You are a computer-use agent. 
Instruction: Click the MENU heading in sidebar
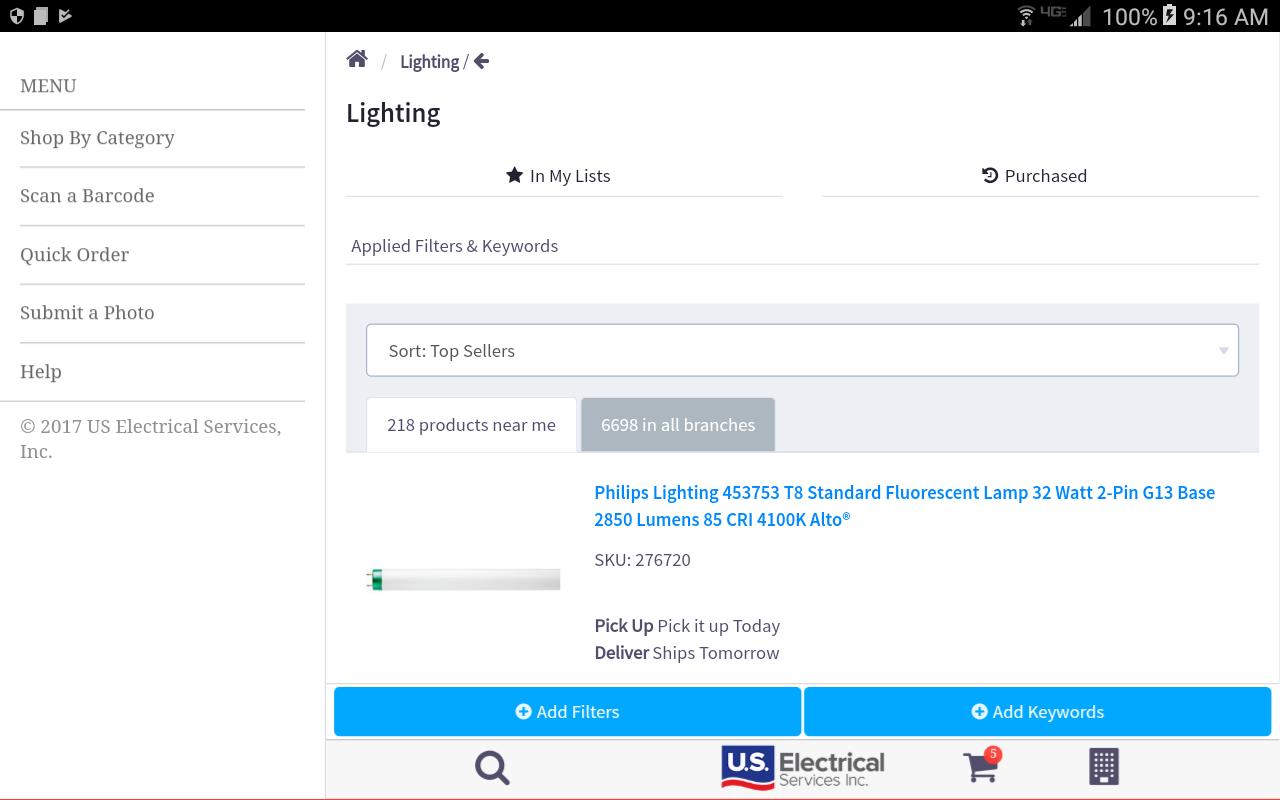(48, 86)
